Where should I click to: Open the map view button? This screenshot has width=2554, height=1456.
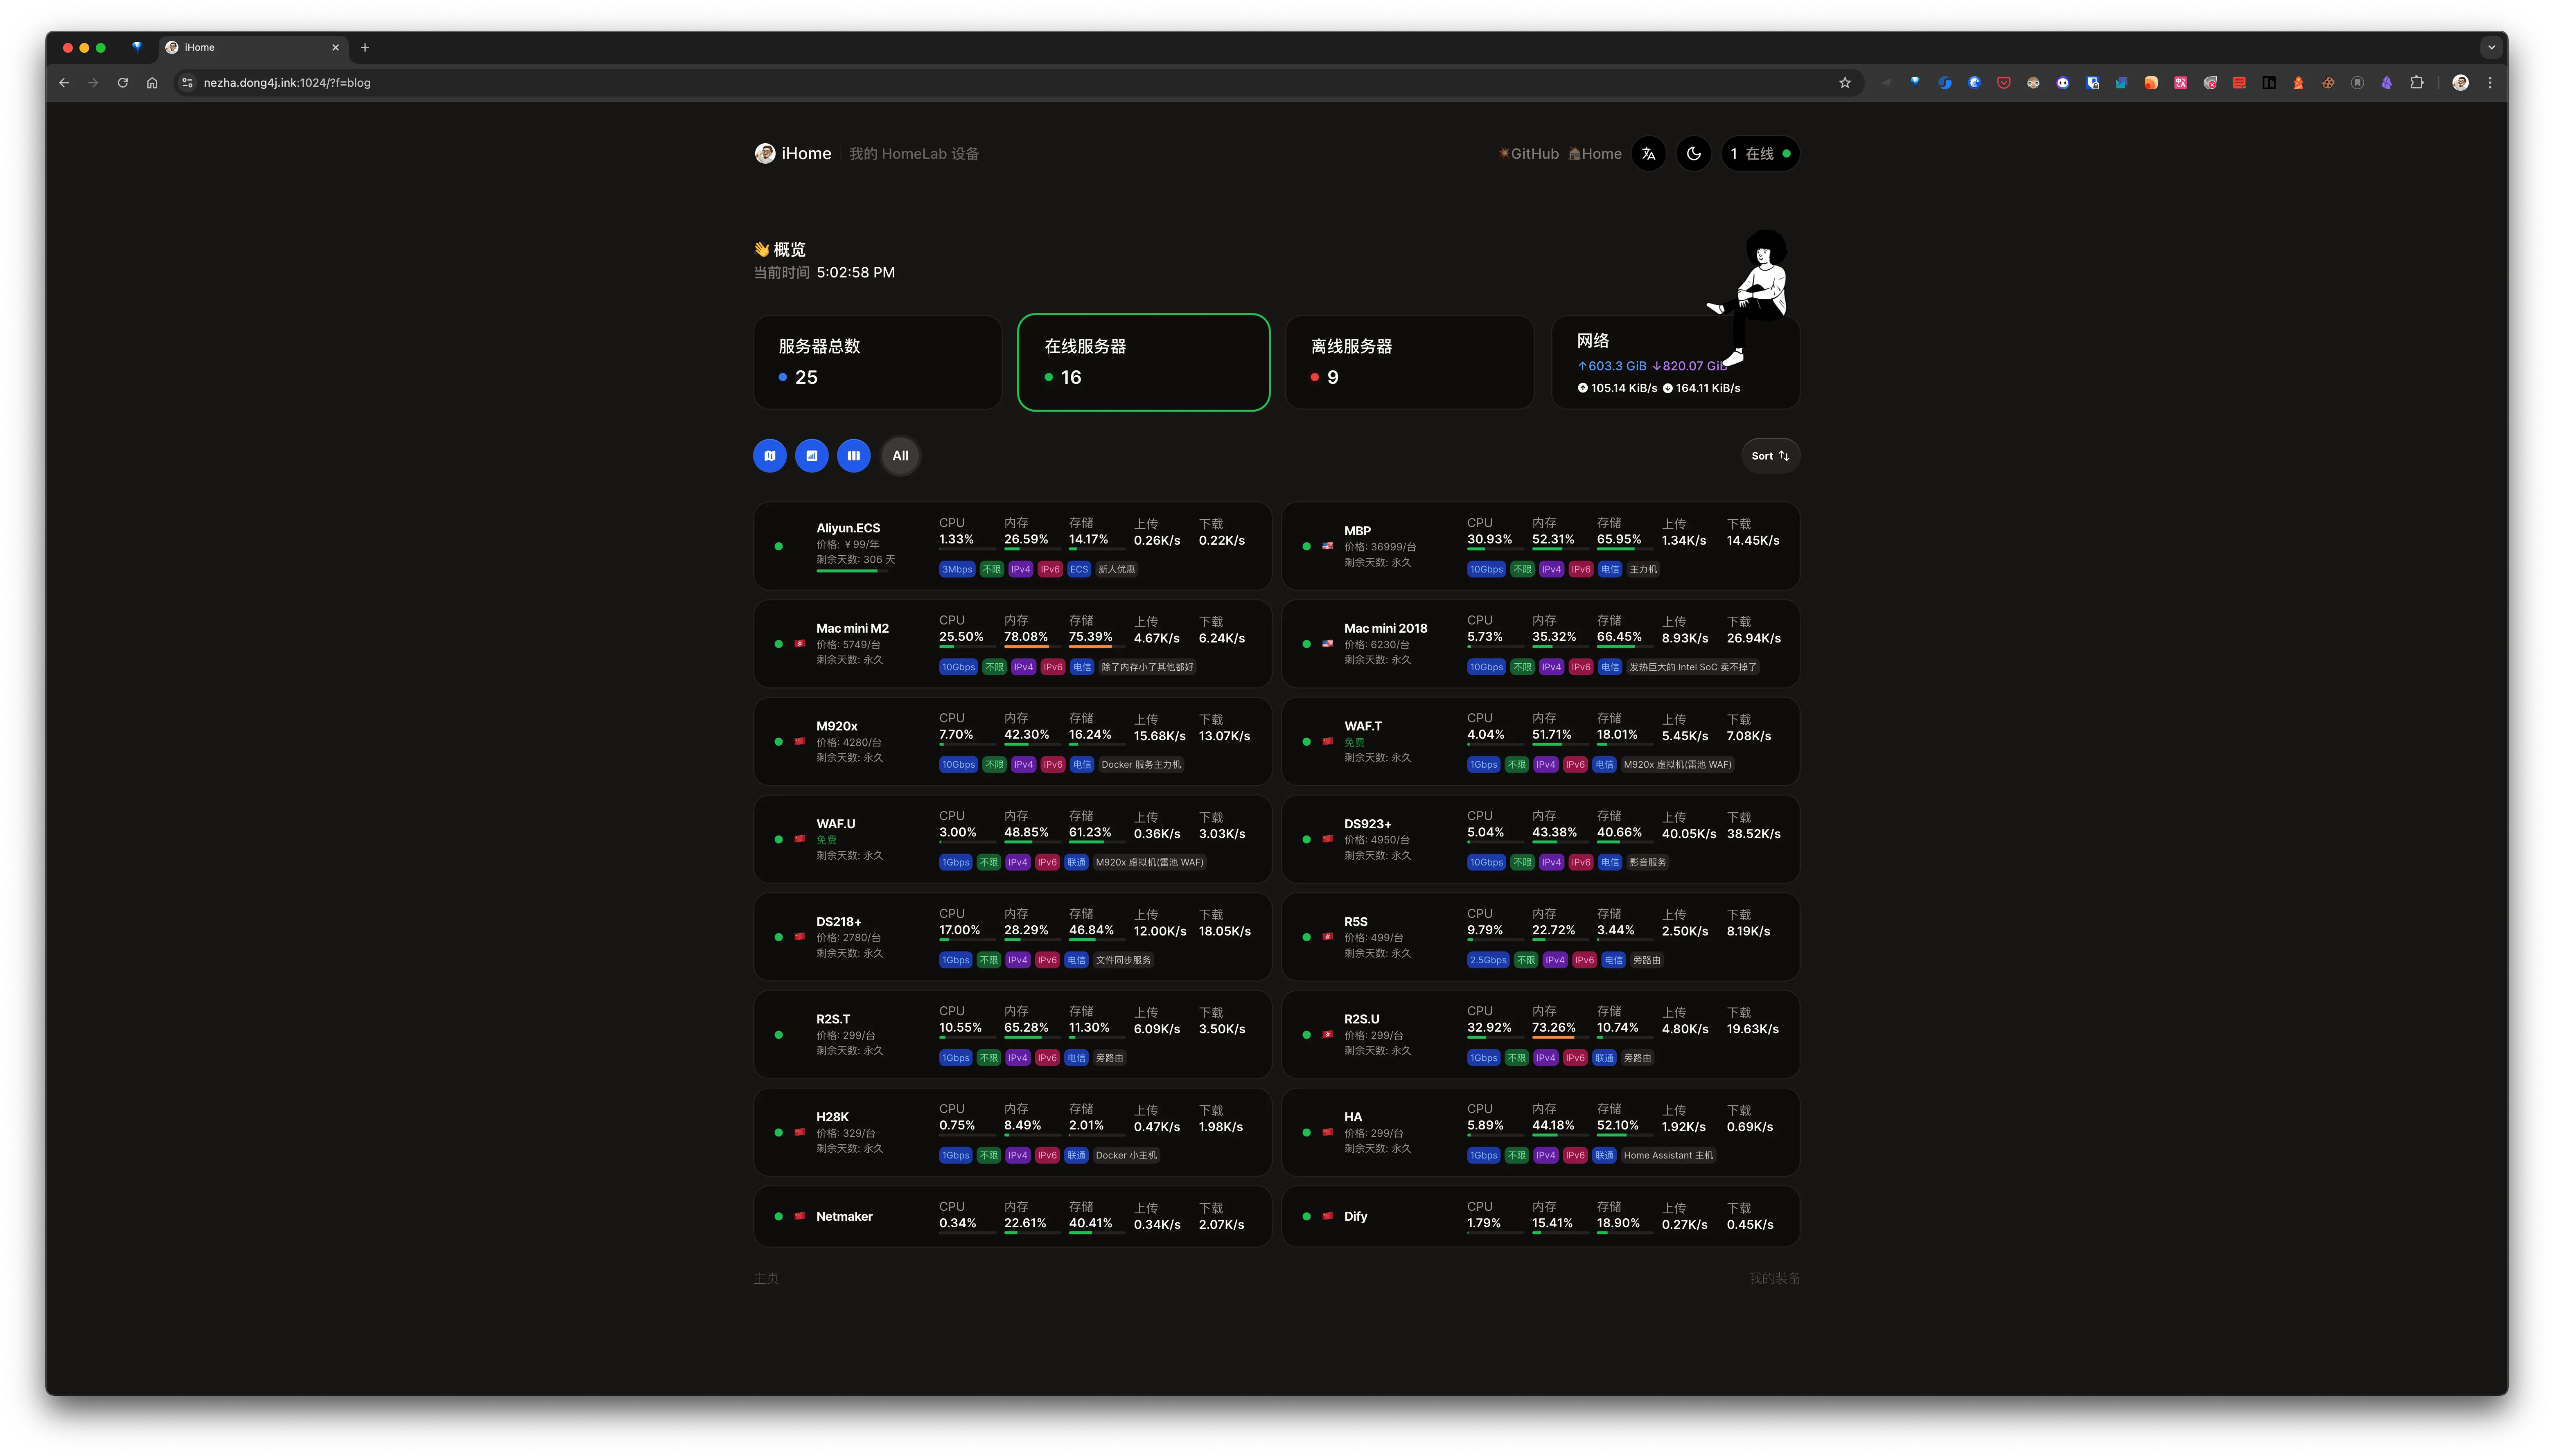click(769, 456)
